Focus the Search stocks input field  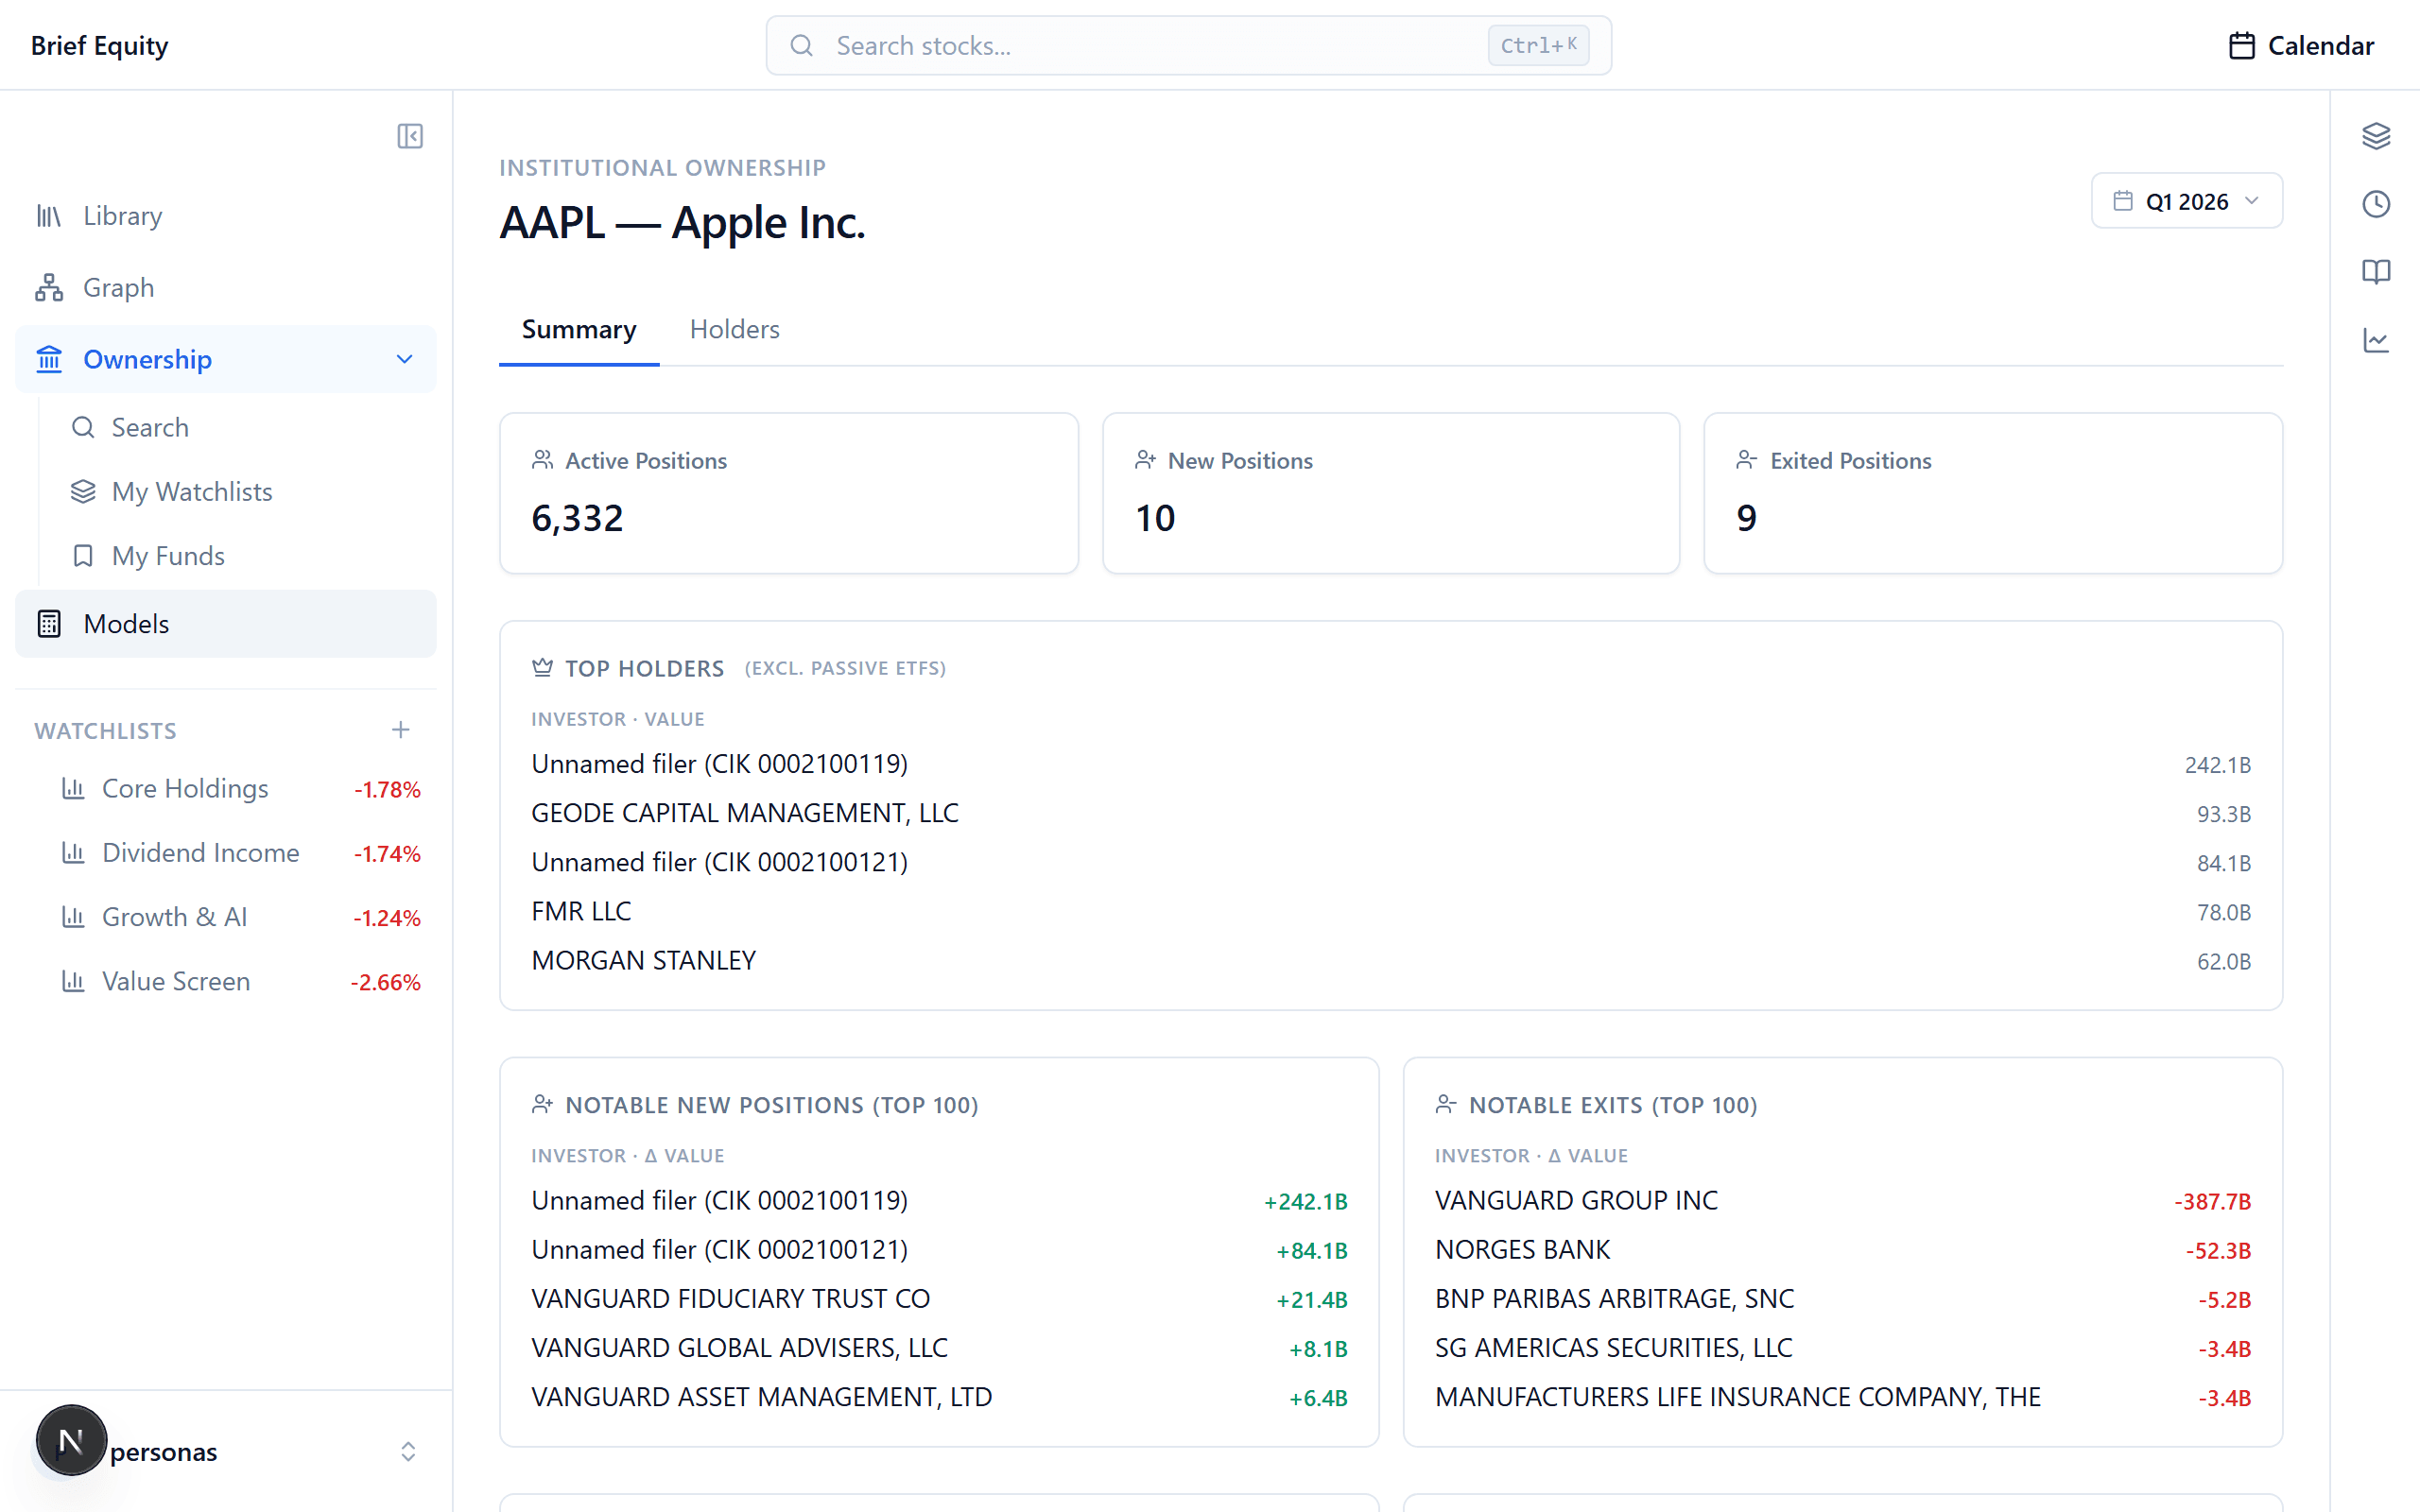[x=1188, y=46]
